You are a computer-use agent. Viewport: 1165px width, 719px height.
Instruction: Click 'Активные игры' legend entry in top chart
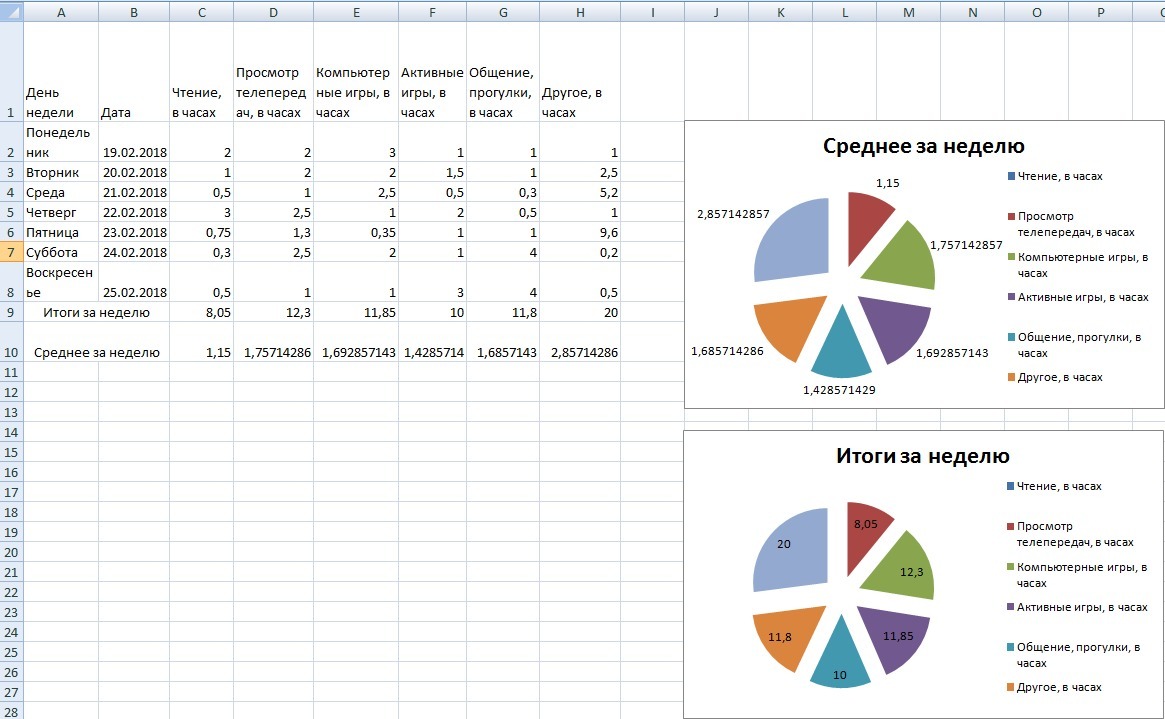pyautogui.click(x=1082, y=297)
